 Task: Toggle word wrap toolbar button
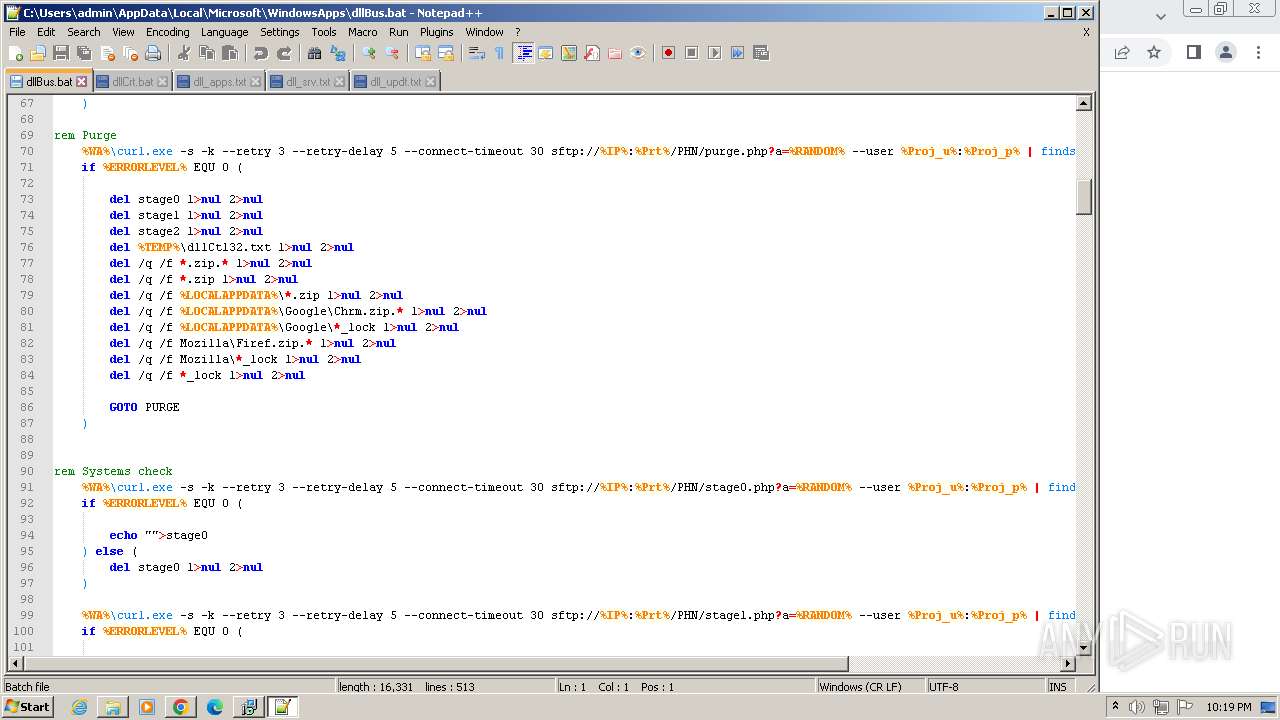point(477,53)
